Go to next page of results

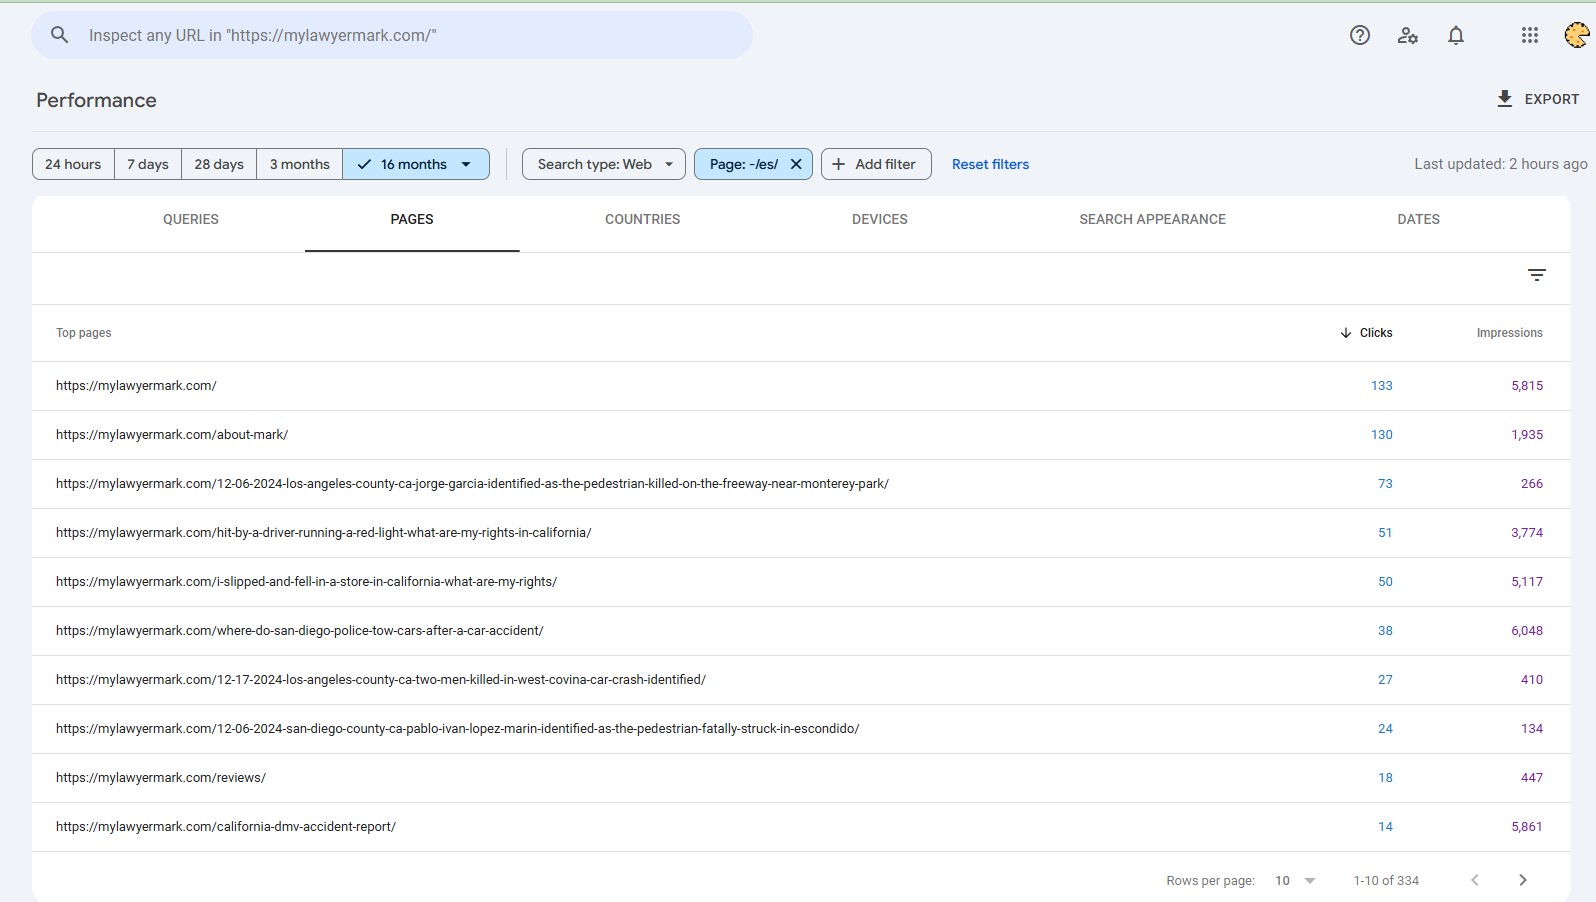point(1522,880)
